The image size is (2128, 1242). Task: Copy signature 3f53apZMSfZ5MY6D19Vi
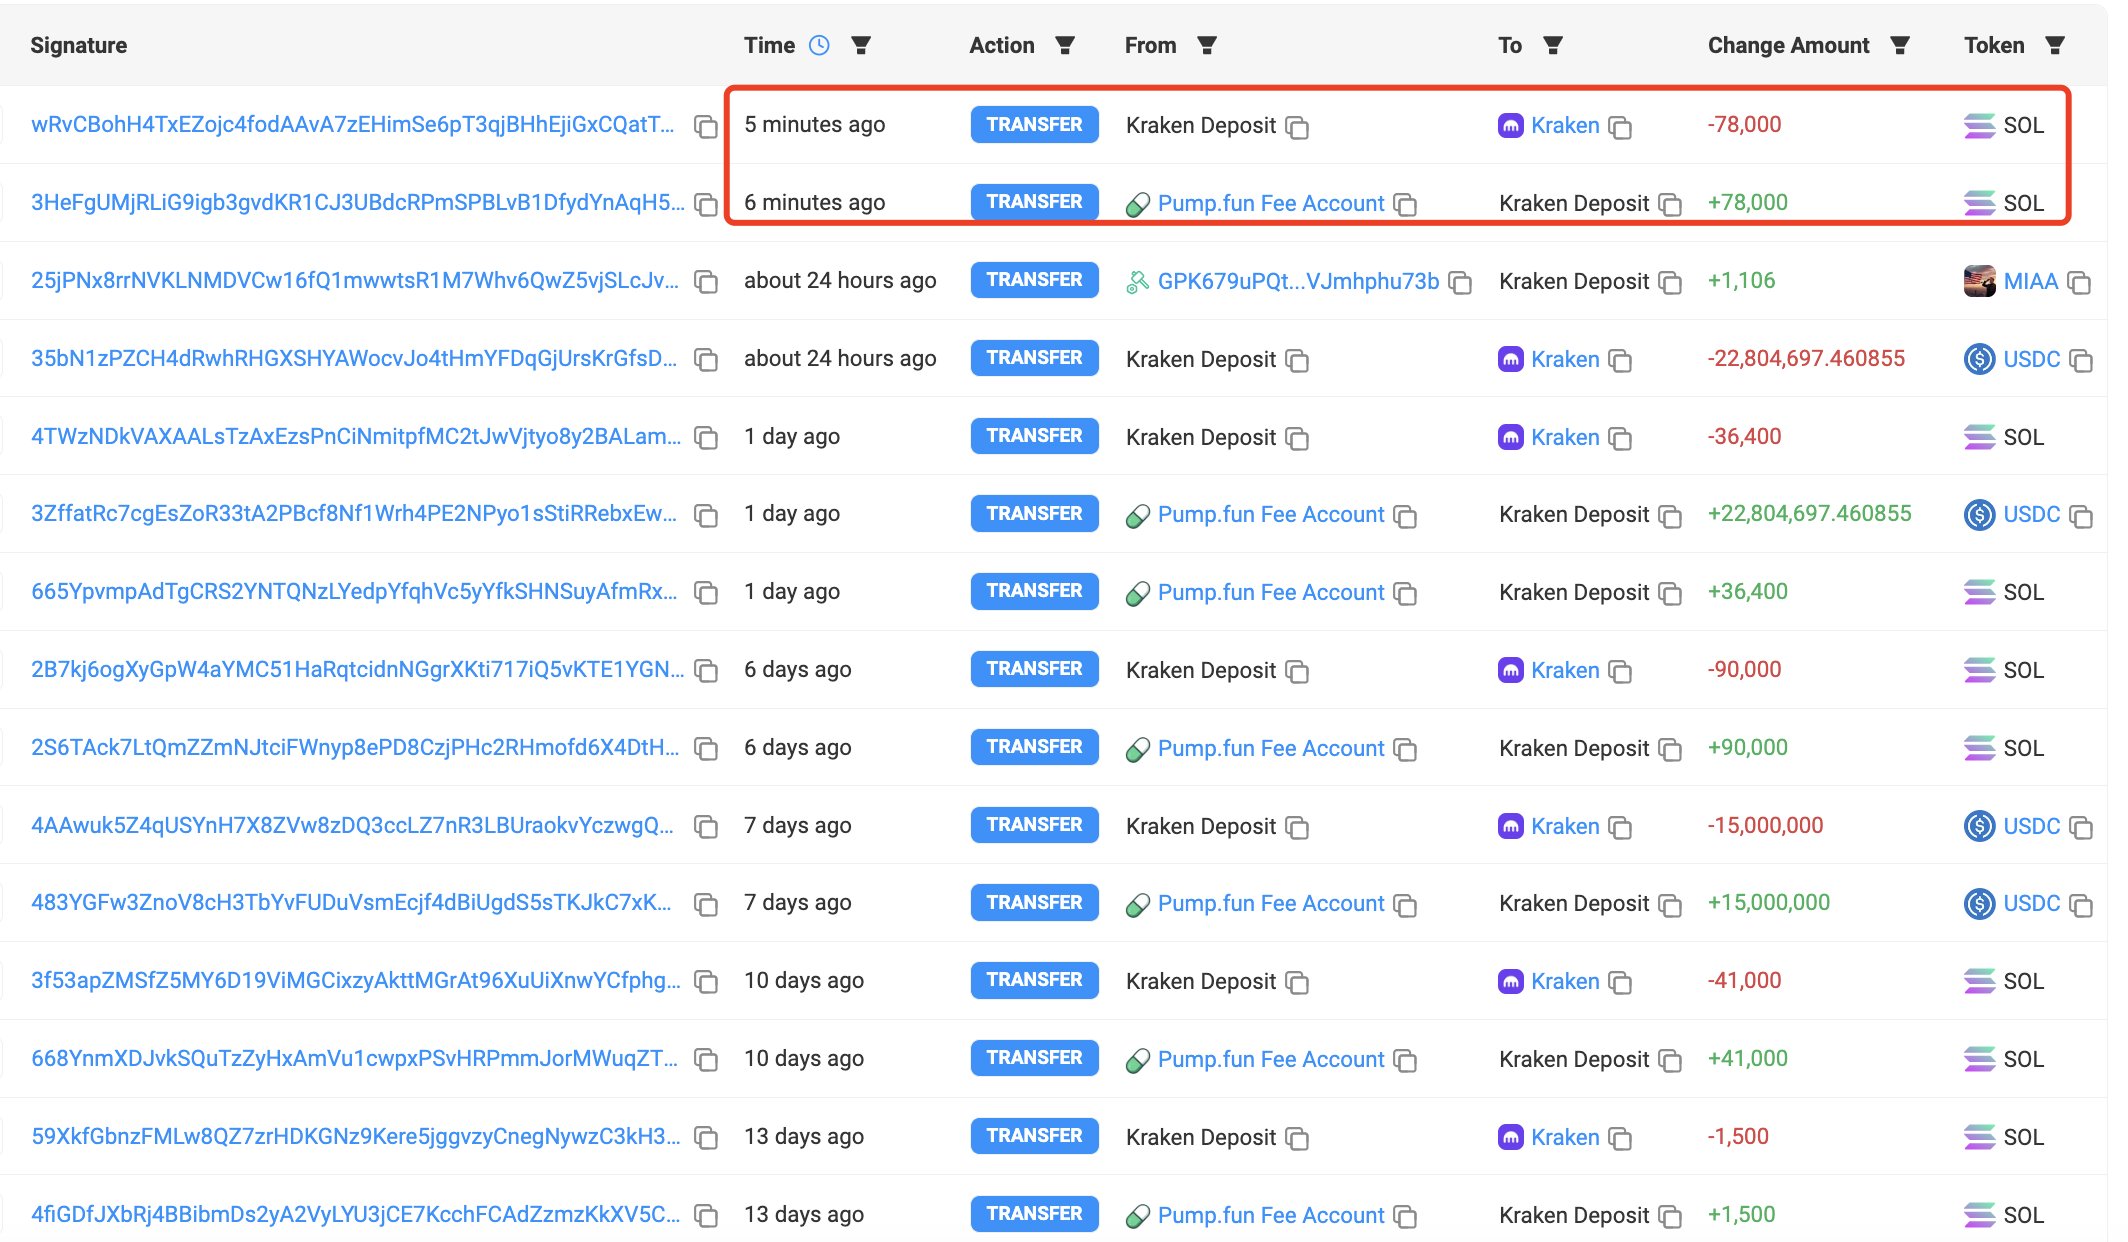[706, 982]
